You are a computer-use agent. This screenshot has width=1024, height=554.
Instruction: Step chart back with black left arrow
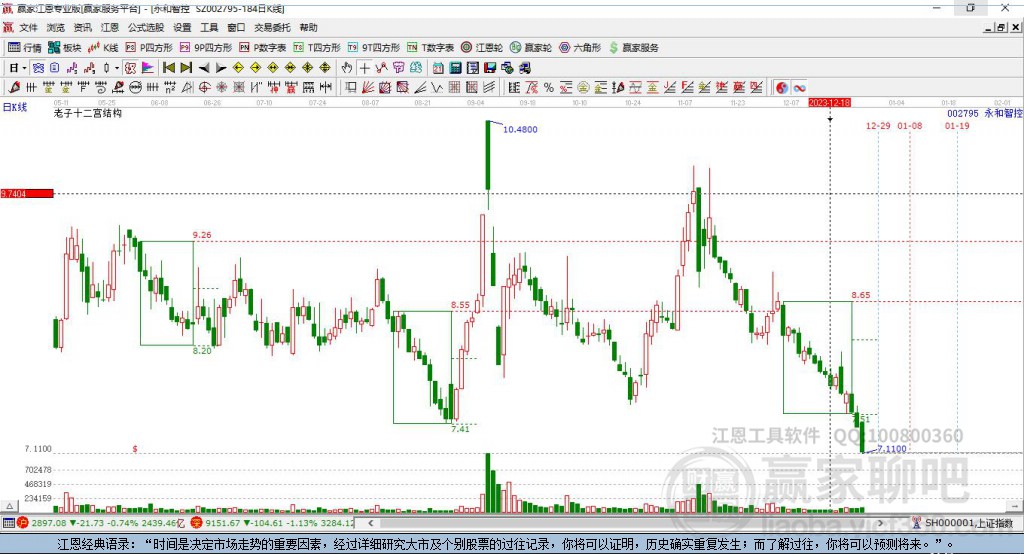pos(204,68)
